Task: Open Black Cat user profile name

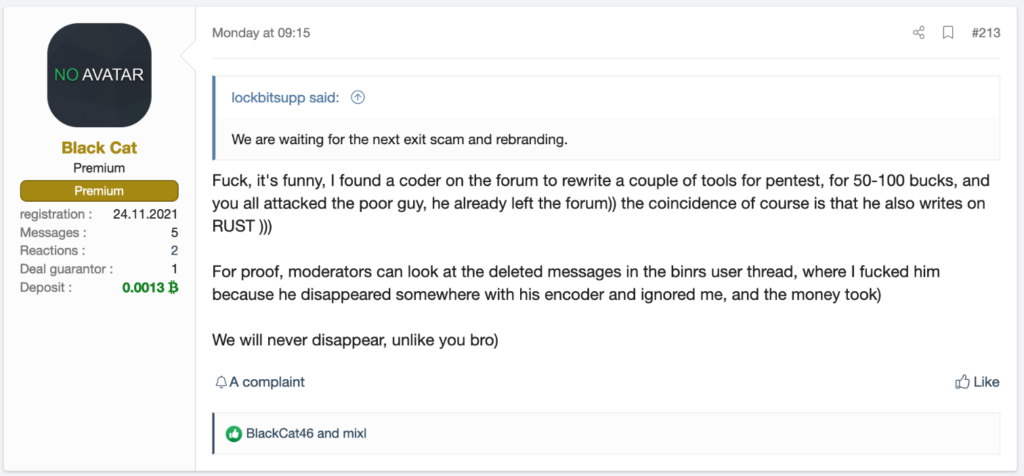Action: click(99, 148)
